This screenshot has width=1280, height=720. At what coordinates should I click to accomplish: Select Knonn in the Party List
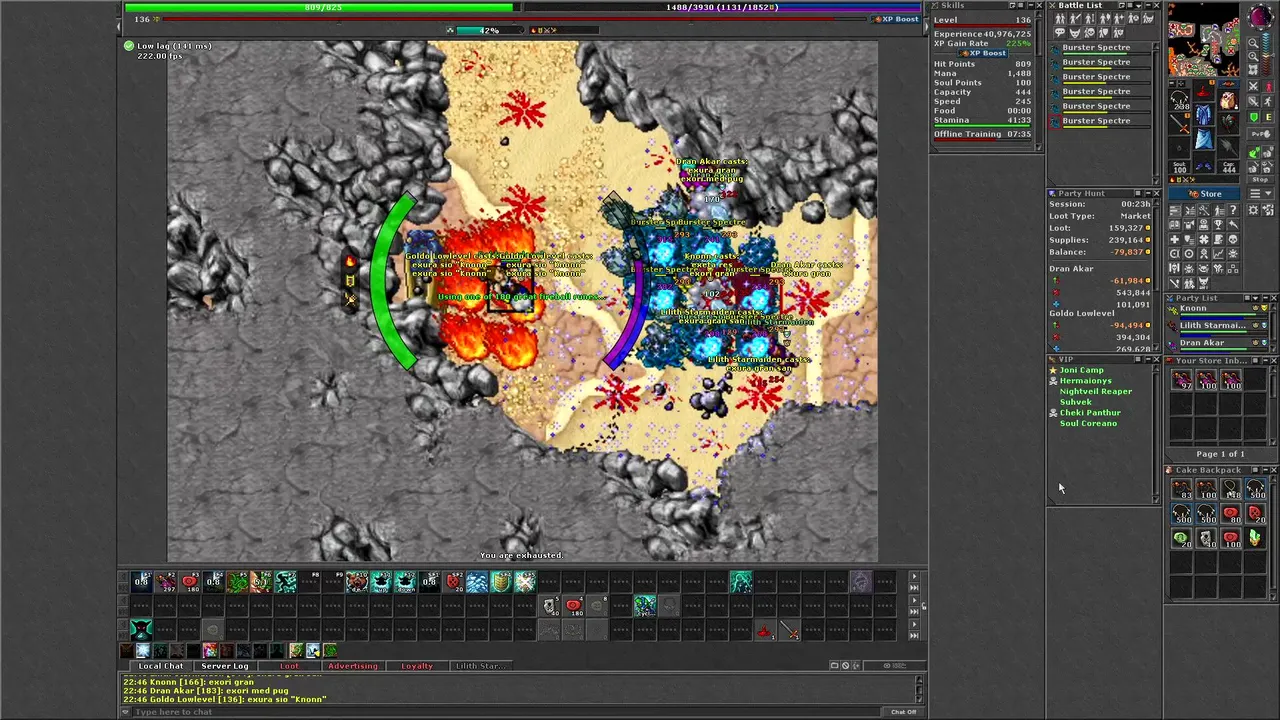click(1217, 309)
